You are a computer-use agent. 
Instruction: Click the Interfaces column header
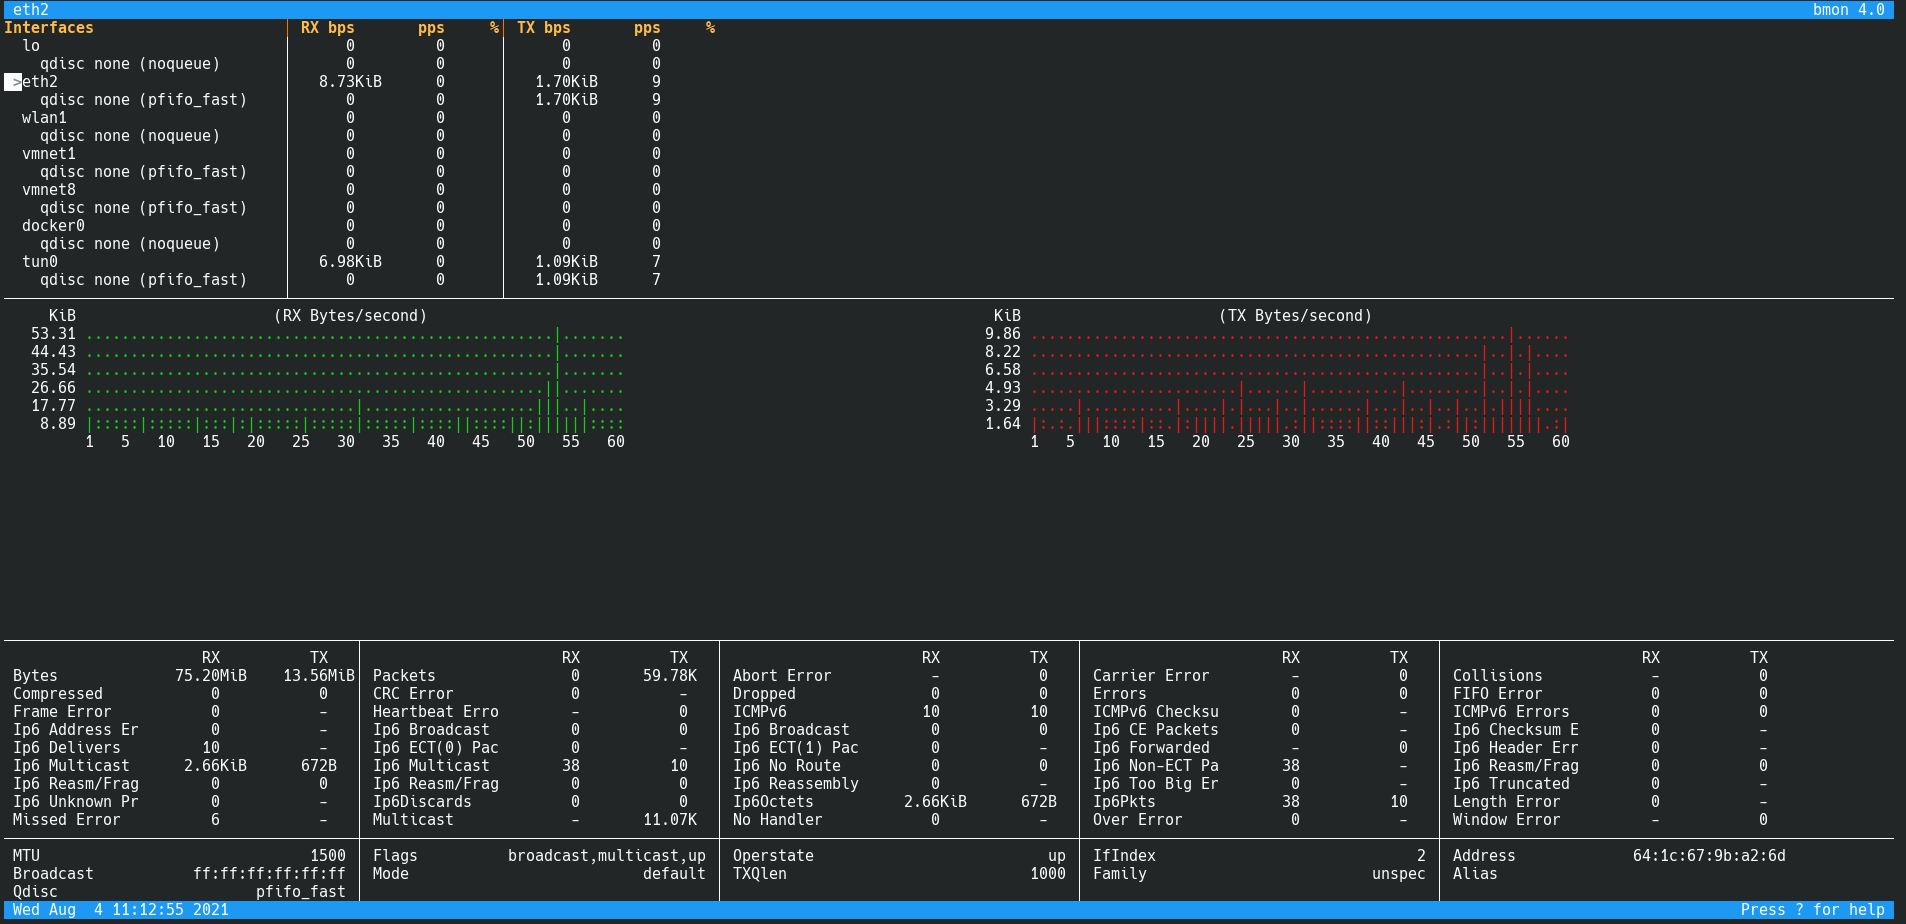click(49, 28)
